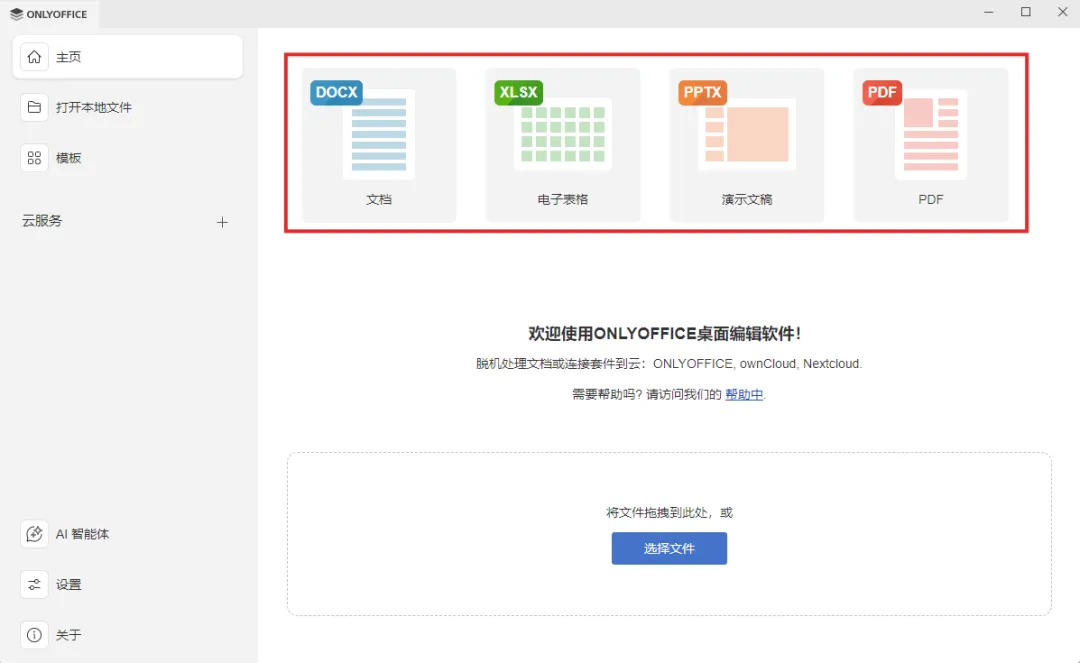Click the 模板 templates grid icon

coord(34,158)
